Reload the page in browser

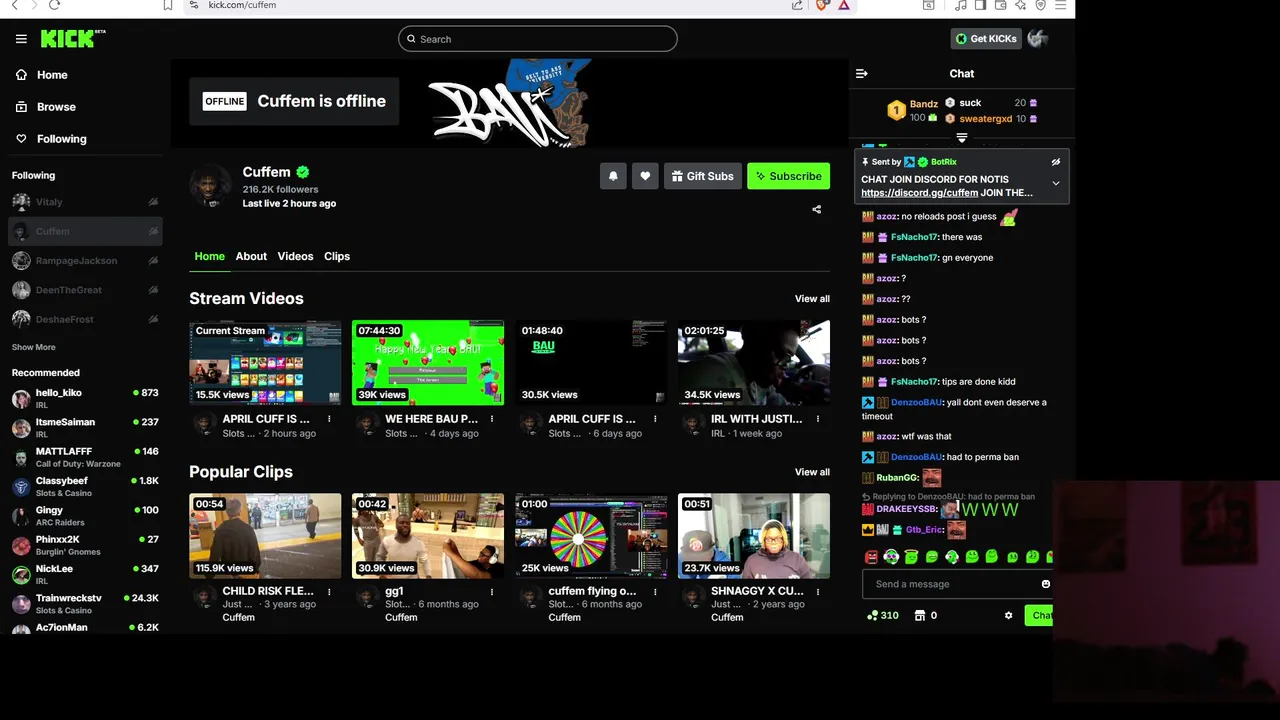[54, 5]
